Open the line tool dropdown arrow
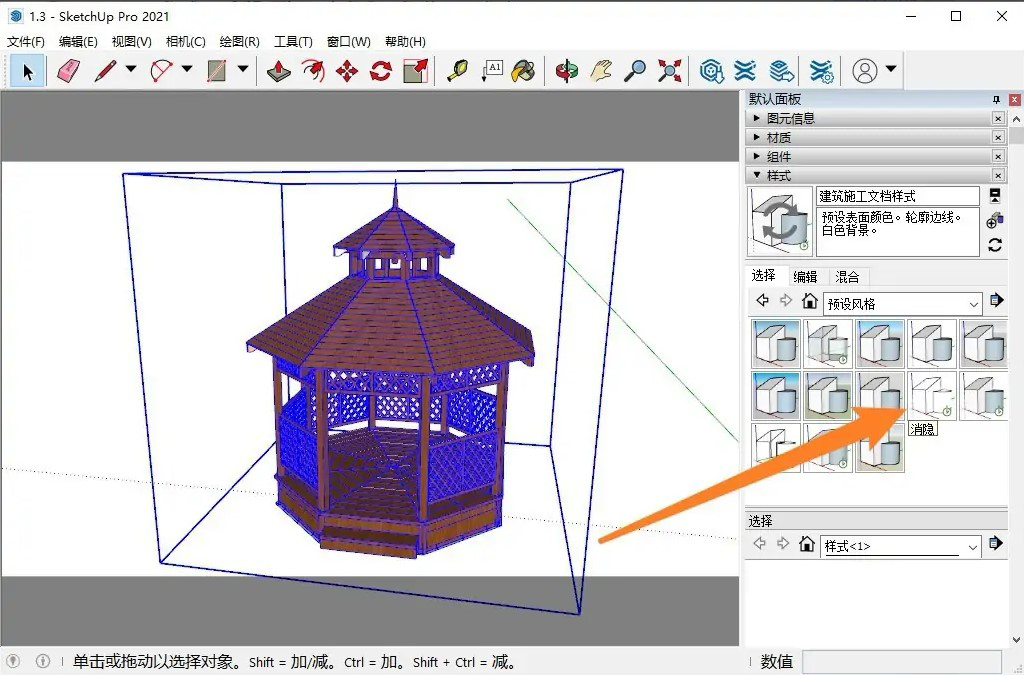The image size is (1024, 675). [x=130, y=71]
